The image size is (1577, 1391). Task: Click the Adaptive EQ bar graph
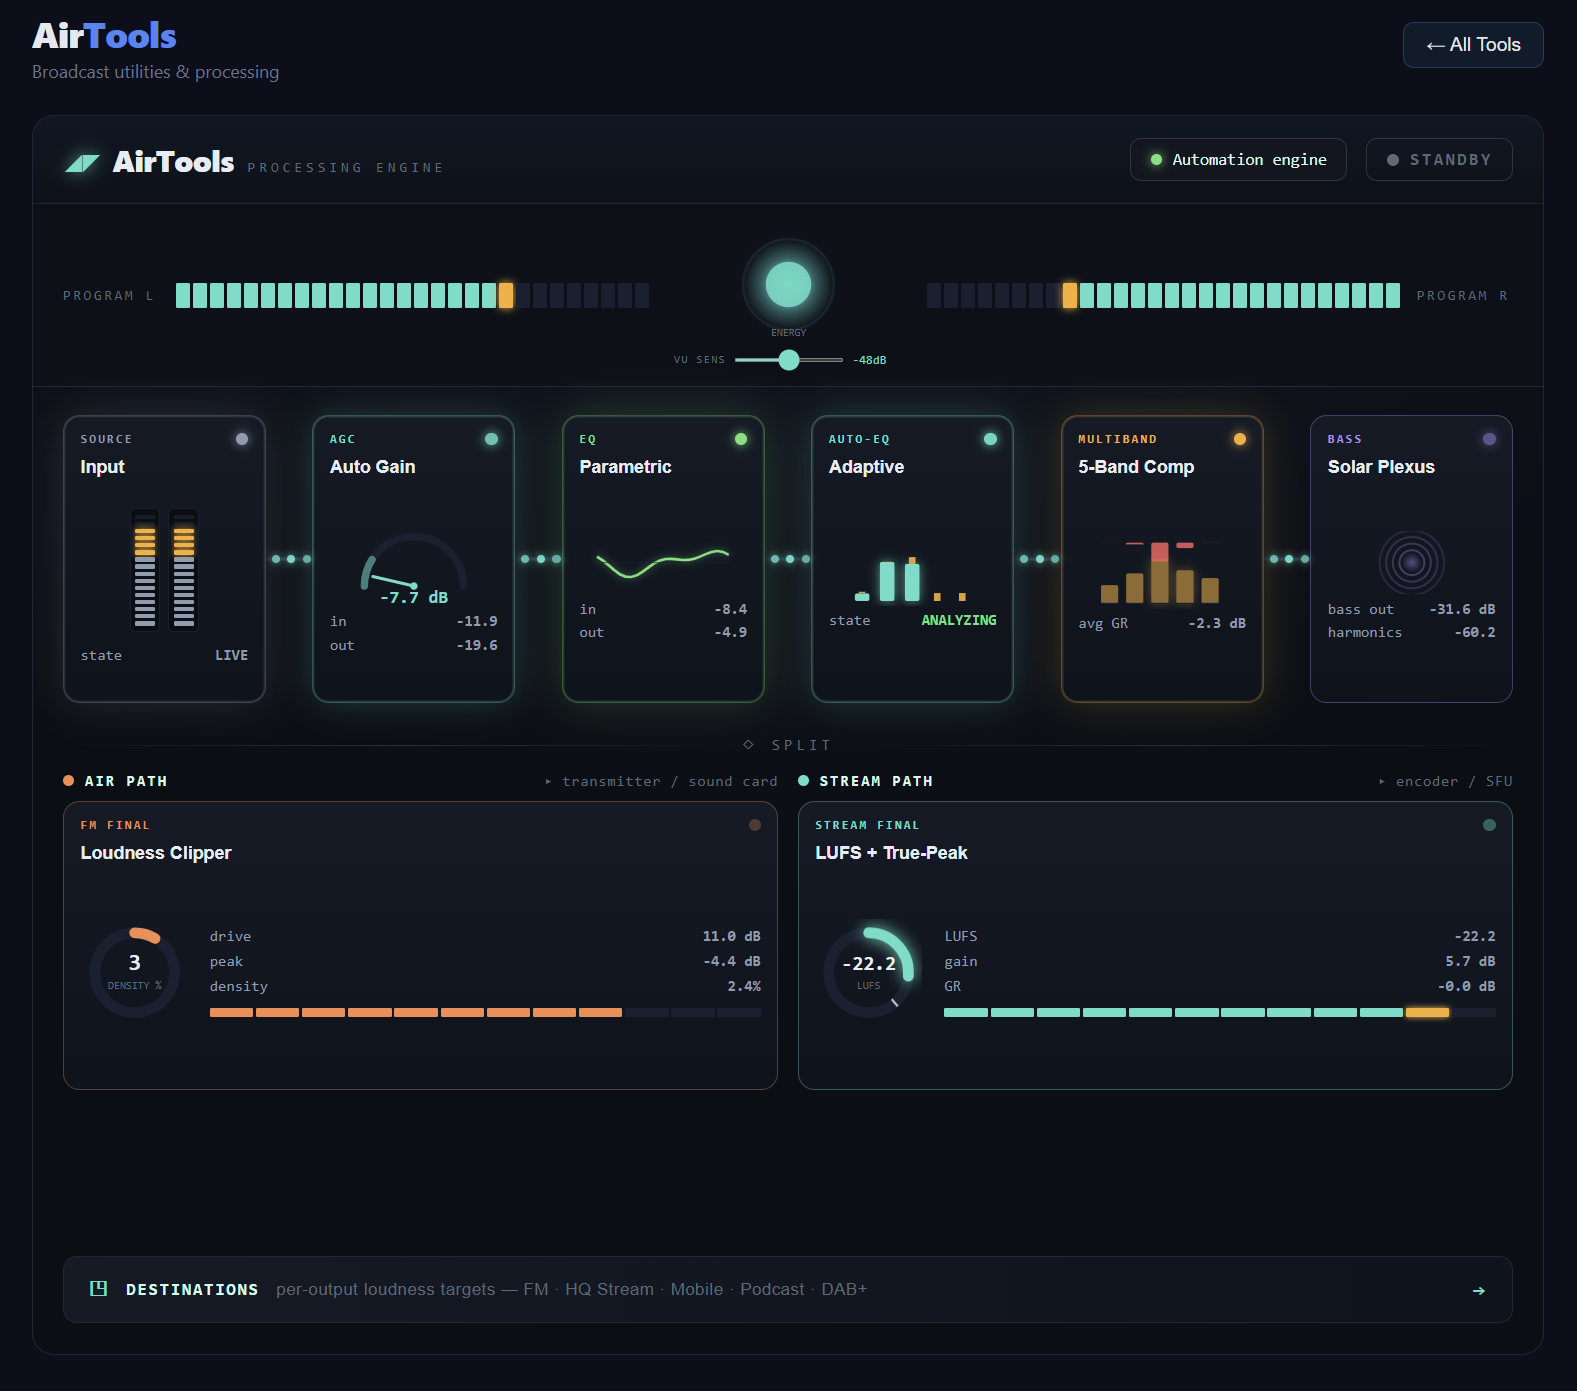click(912, 579)
